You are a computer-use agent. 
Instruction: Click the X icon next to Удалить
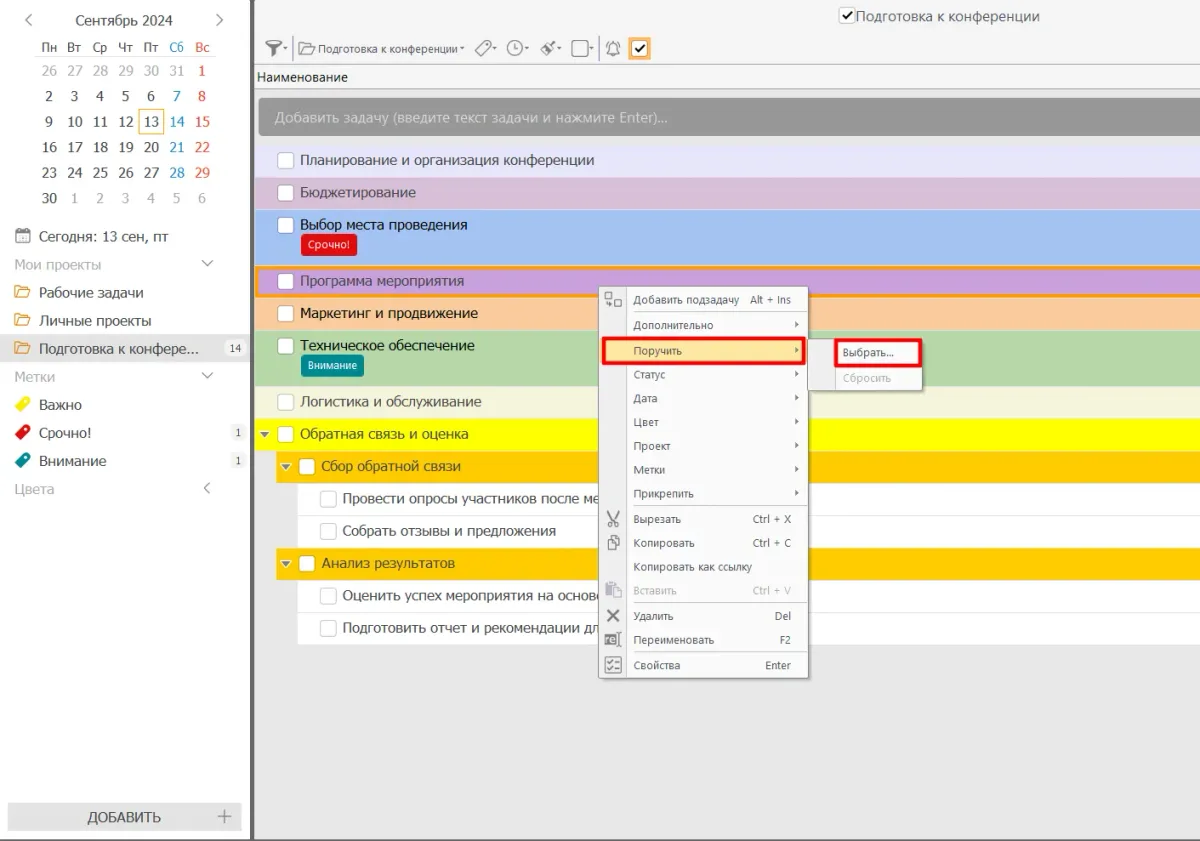[613, 616]
